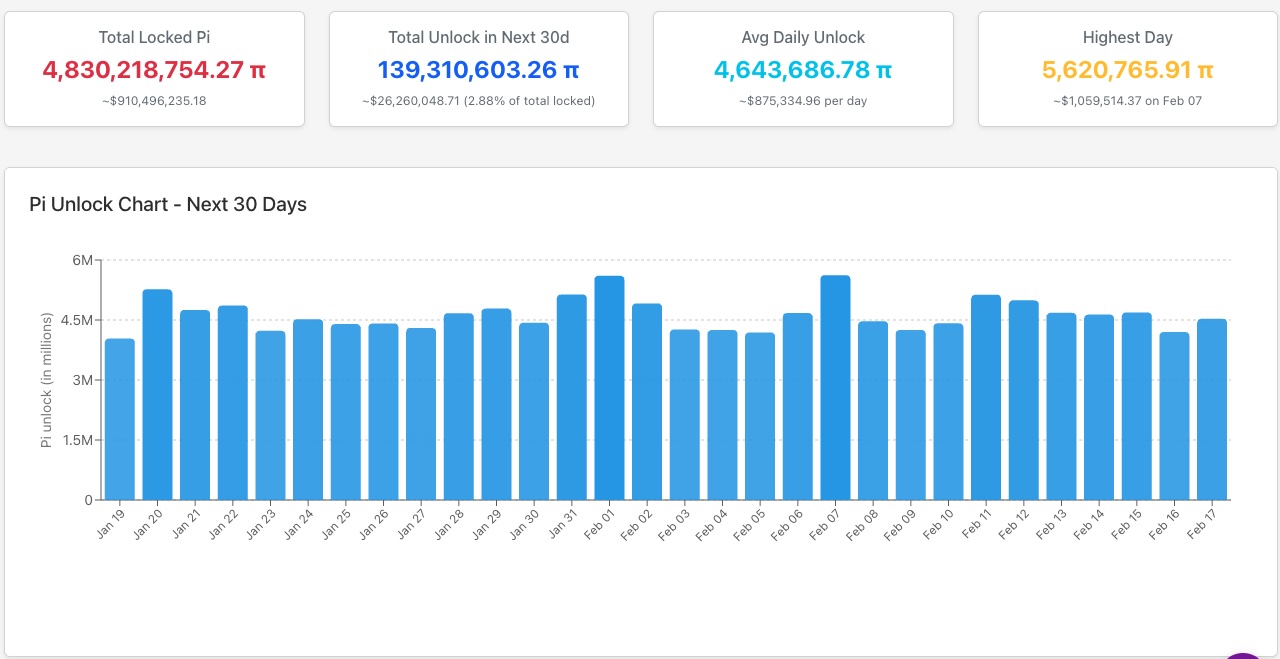Click the "Pi Unlock Chart - Next 30 Days" title
The width and height of the screenshot is (1280, 659).
(168, 204)
